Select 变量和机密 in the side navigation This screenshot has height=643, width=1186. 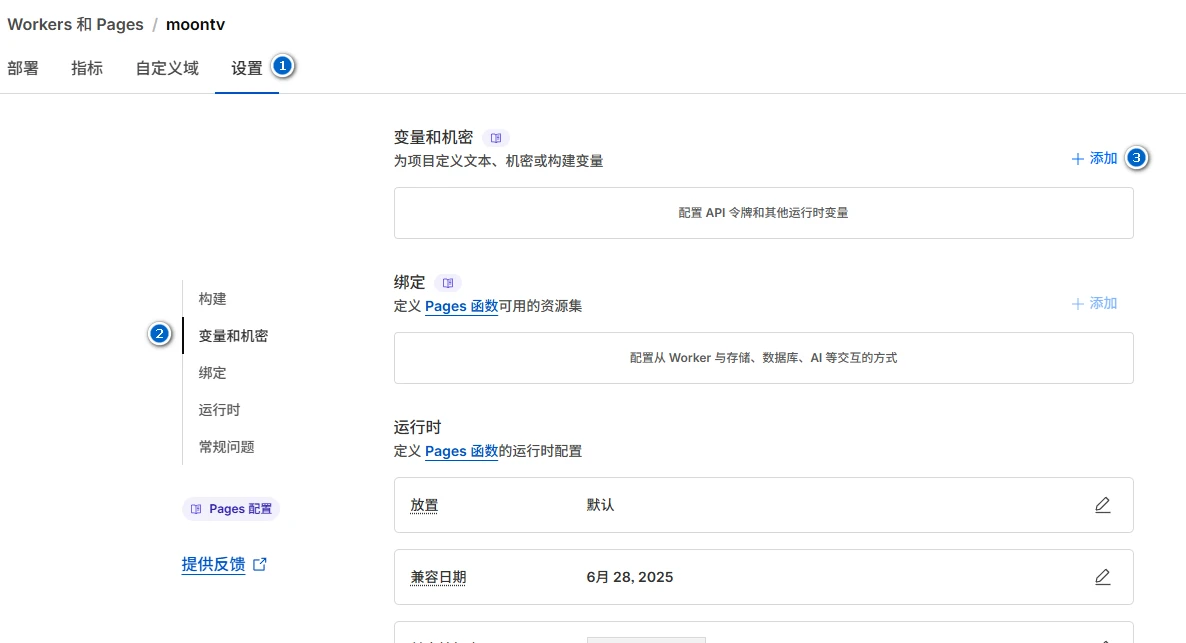[x=233, y=336]
